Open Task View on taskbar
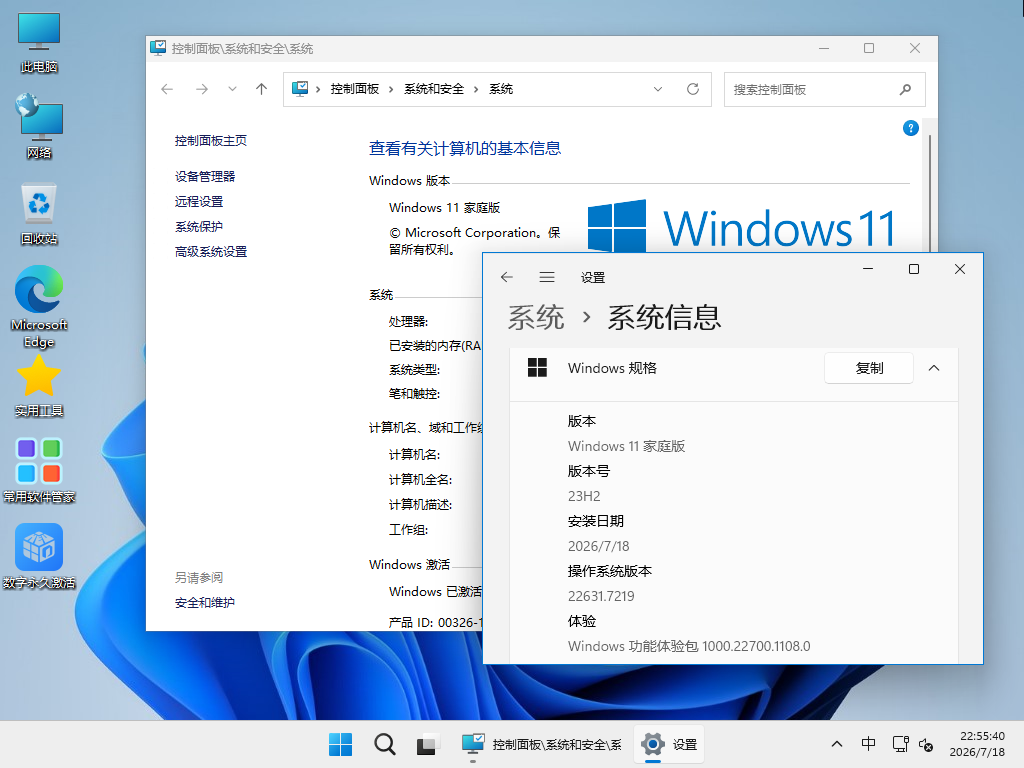The image size is (1024, 768). (427, 744)
